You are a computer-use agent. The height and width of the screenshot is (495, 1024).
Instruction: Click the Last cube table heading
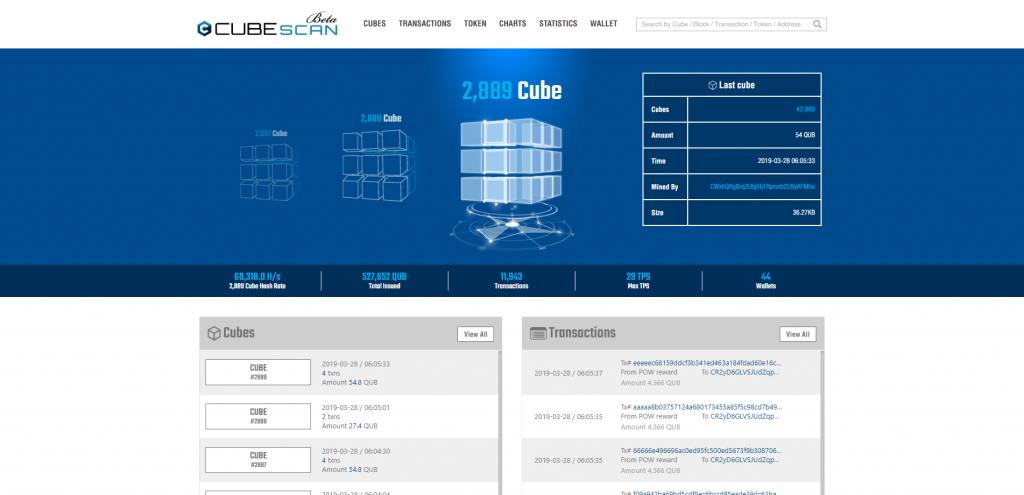[732, 85]
